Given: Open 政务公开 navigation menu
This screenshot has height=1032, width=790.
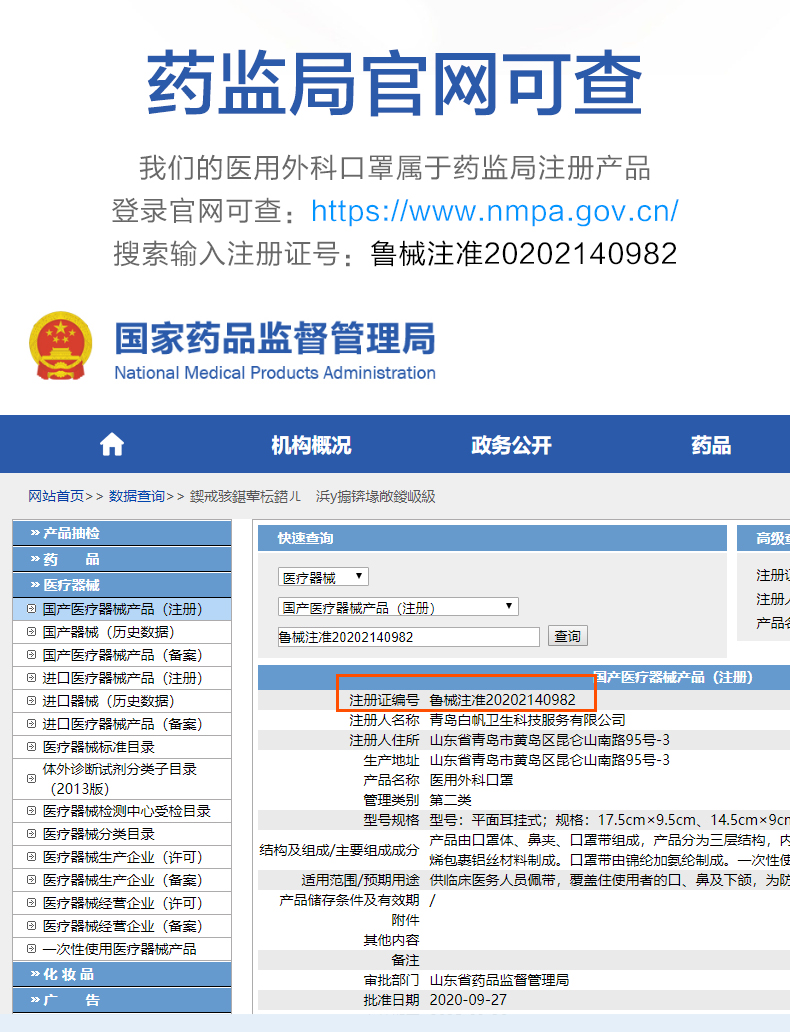Looking at the screenshot, I should (x=511, y=445).
